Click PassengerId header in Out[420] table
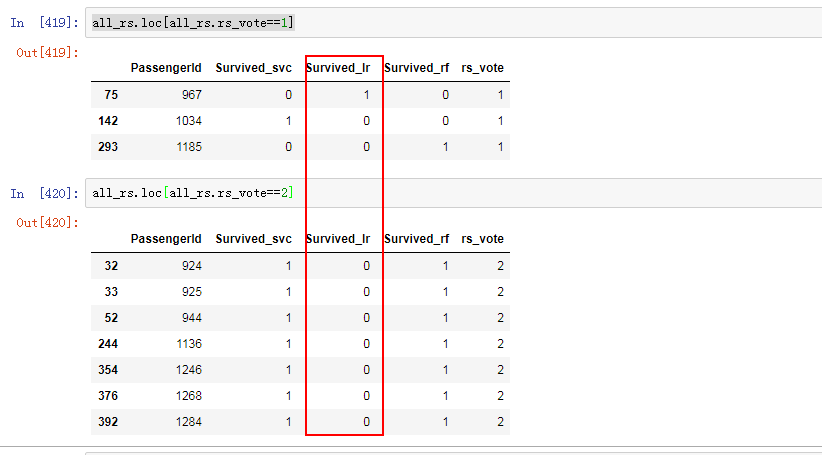The width and height of the screenshot is (822, 455). coord(166,239)
